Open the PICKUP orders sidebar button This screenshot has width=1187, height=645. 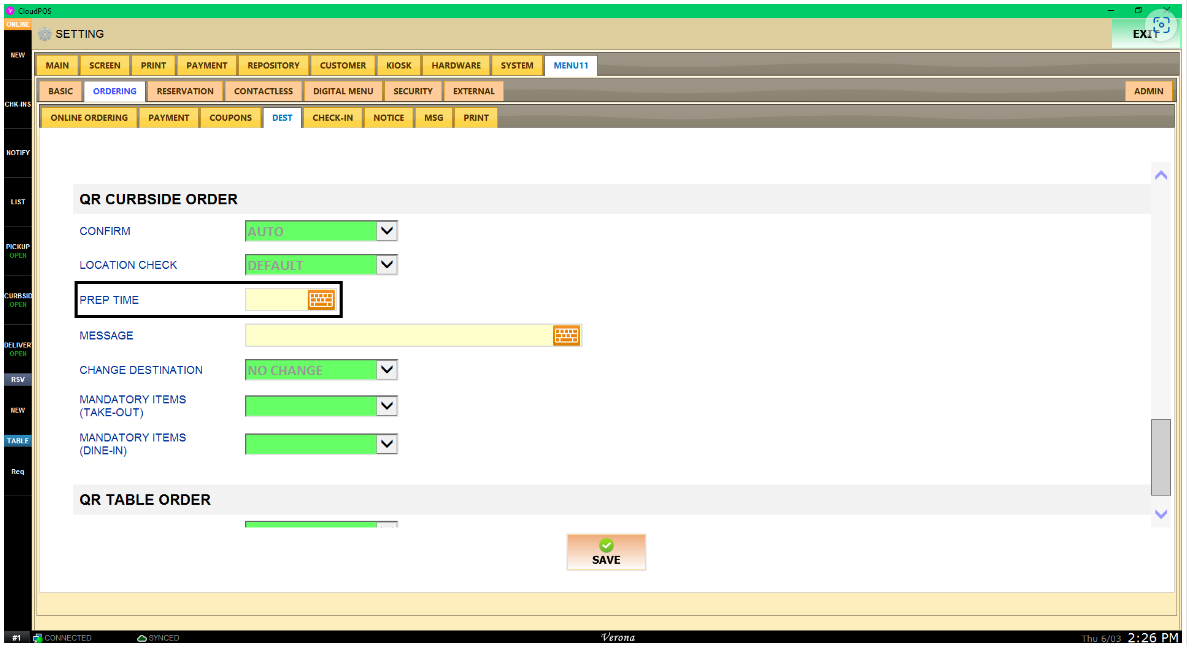pos(18,250)
